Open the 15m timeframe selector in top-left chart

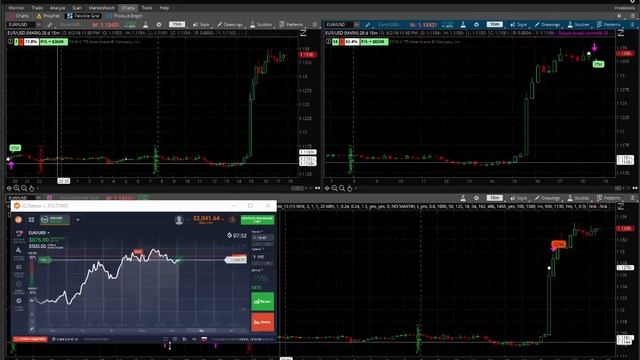[177, 24]
